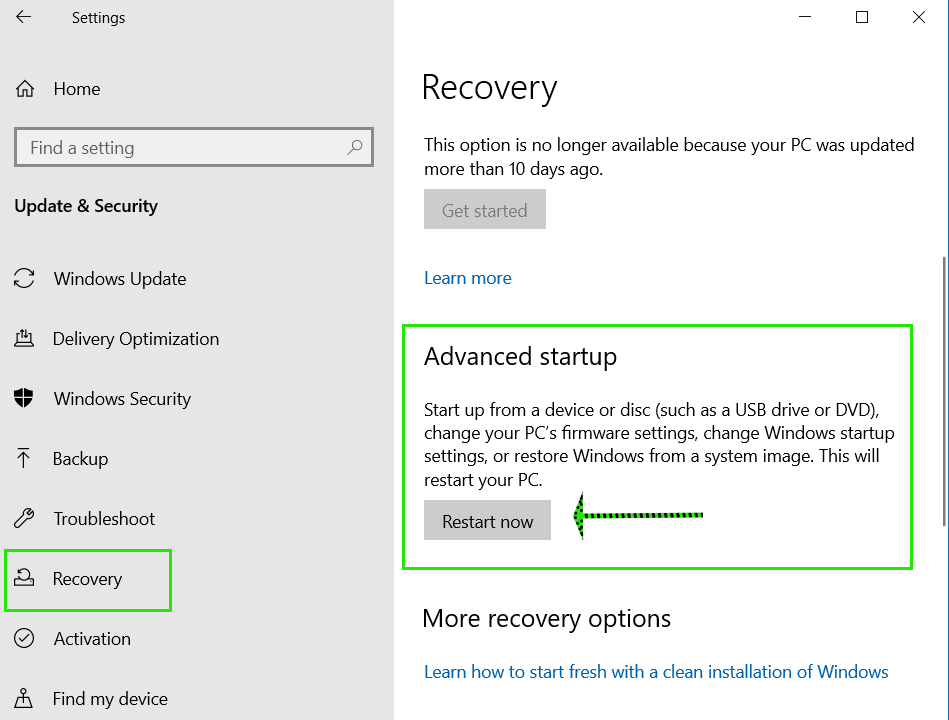
Task: Open the clean installation of Windows link
Action: [x=656, y=672]
